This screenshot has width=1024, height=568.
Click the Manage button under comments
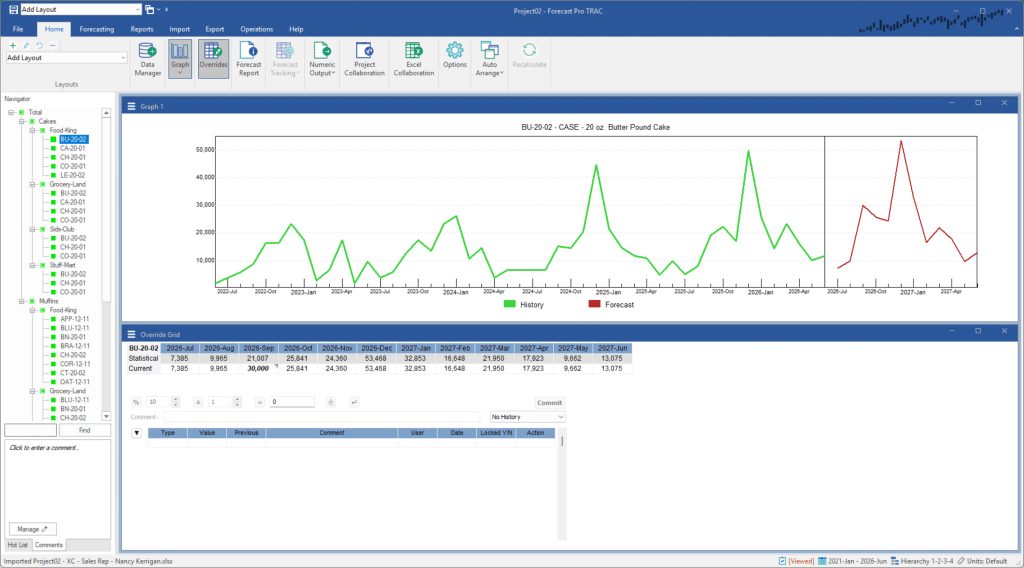33,528
